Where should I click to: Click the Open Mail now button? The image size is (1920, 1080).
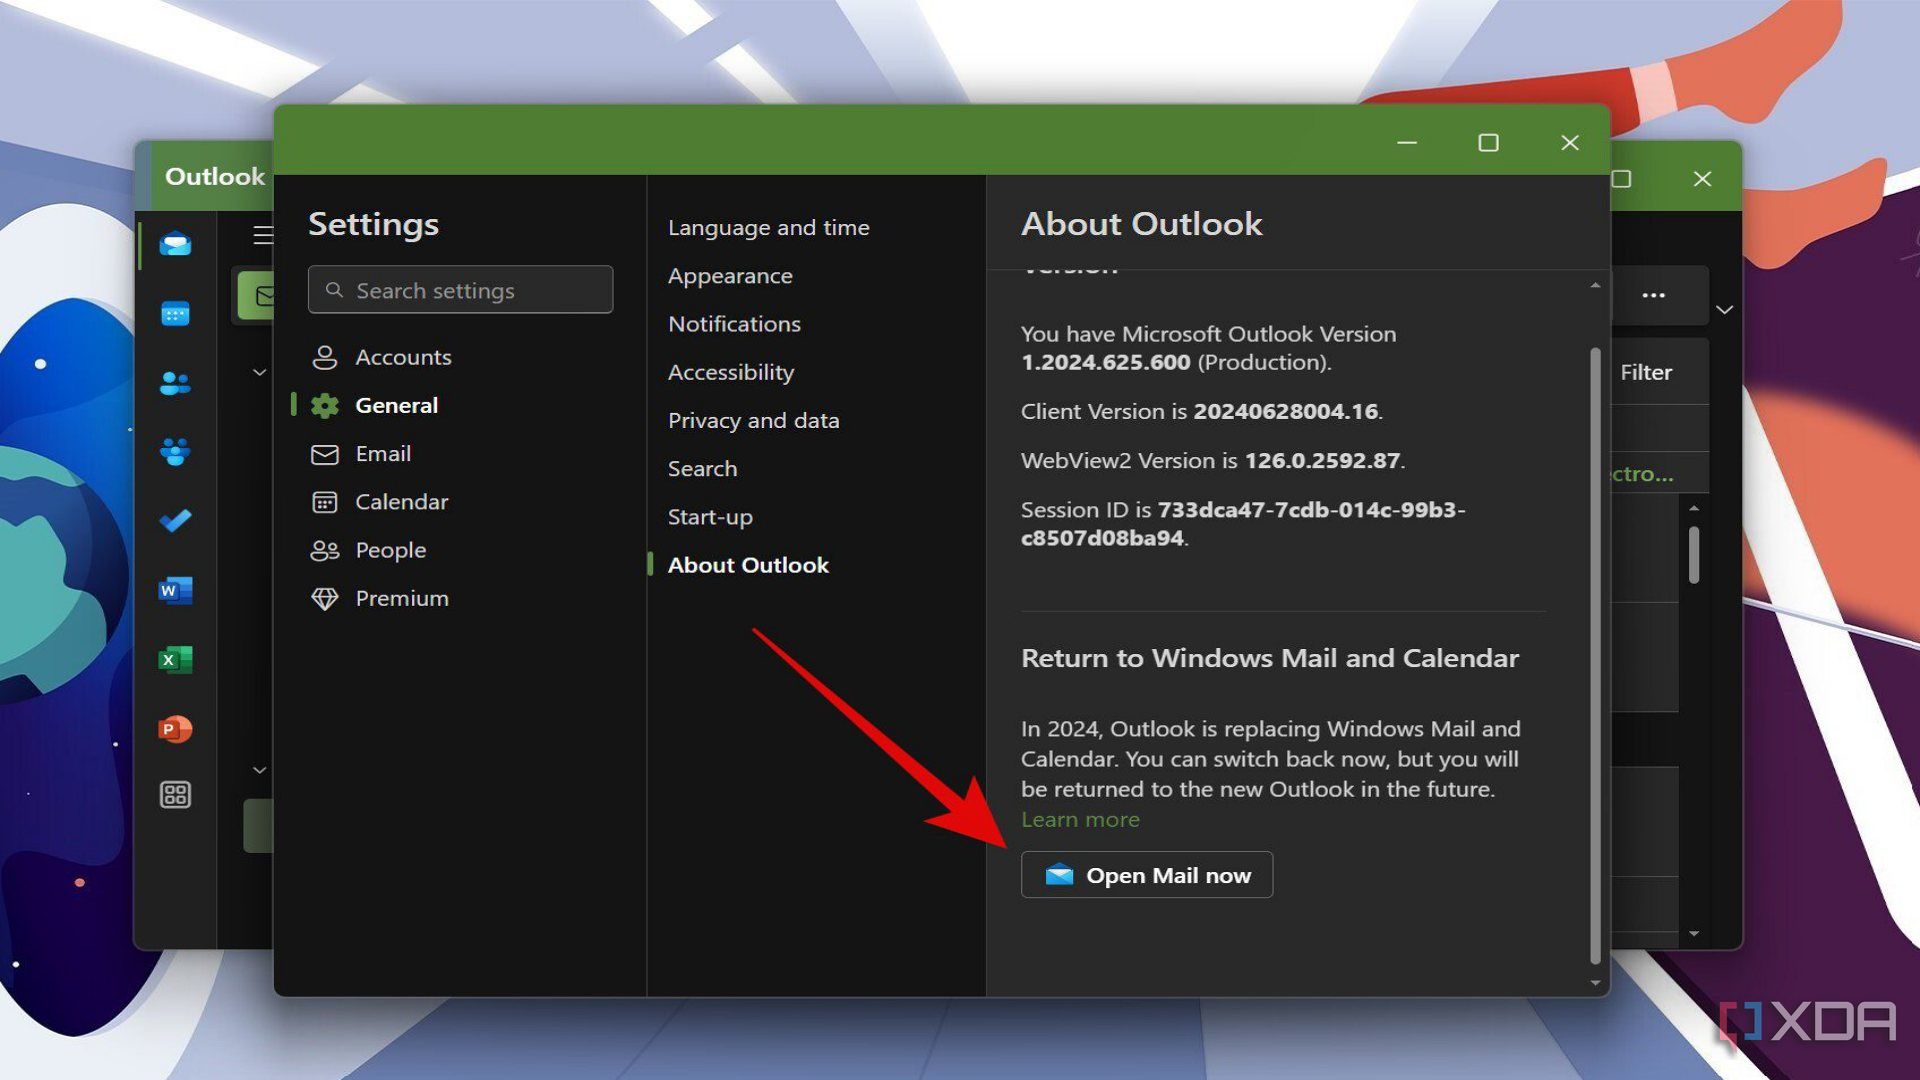click(x=1146, y=874)
